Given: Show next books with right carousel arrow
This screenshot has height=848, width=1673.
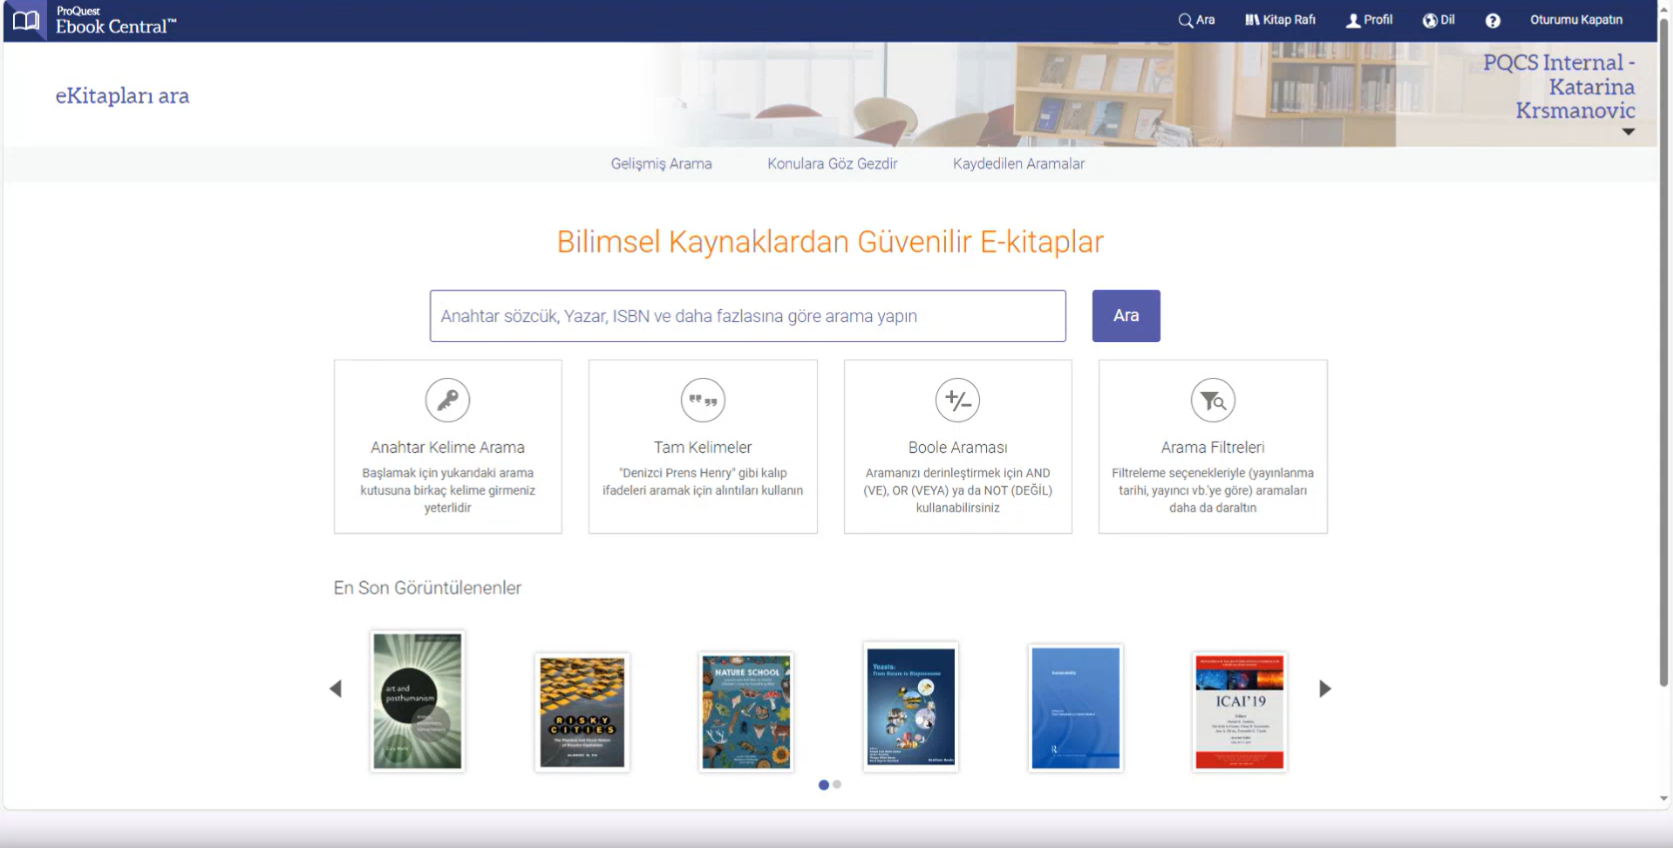Looking at the screenshot, I should tap(1325, 689).
